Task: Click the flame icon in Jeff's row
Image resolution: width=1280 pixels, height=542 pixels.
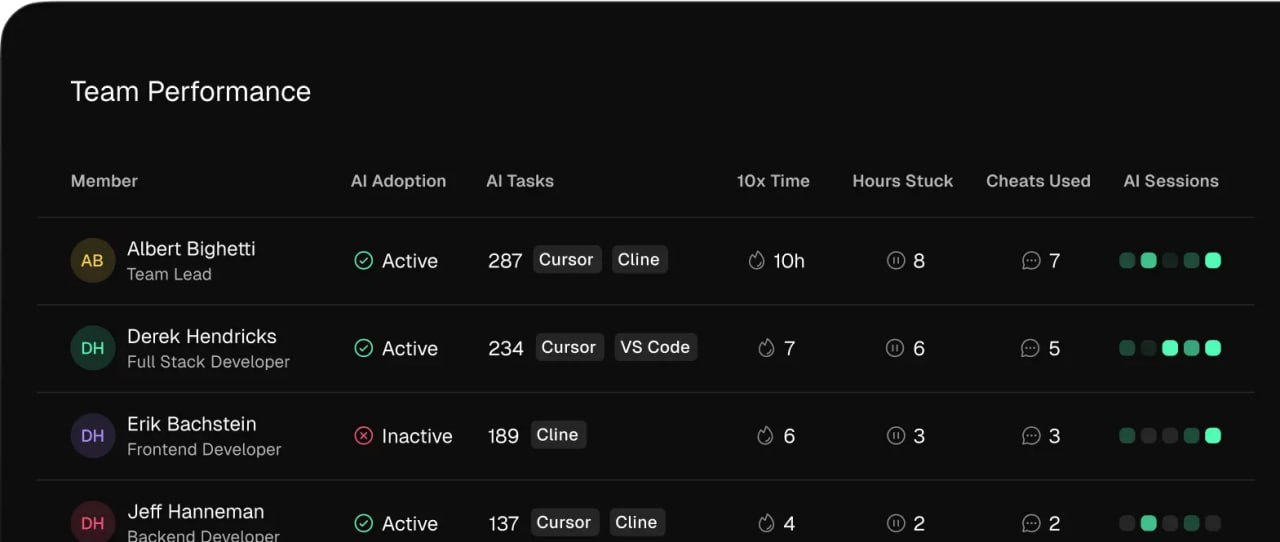Action: (766, 523)
